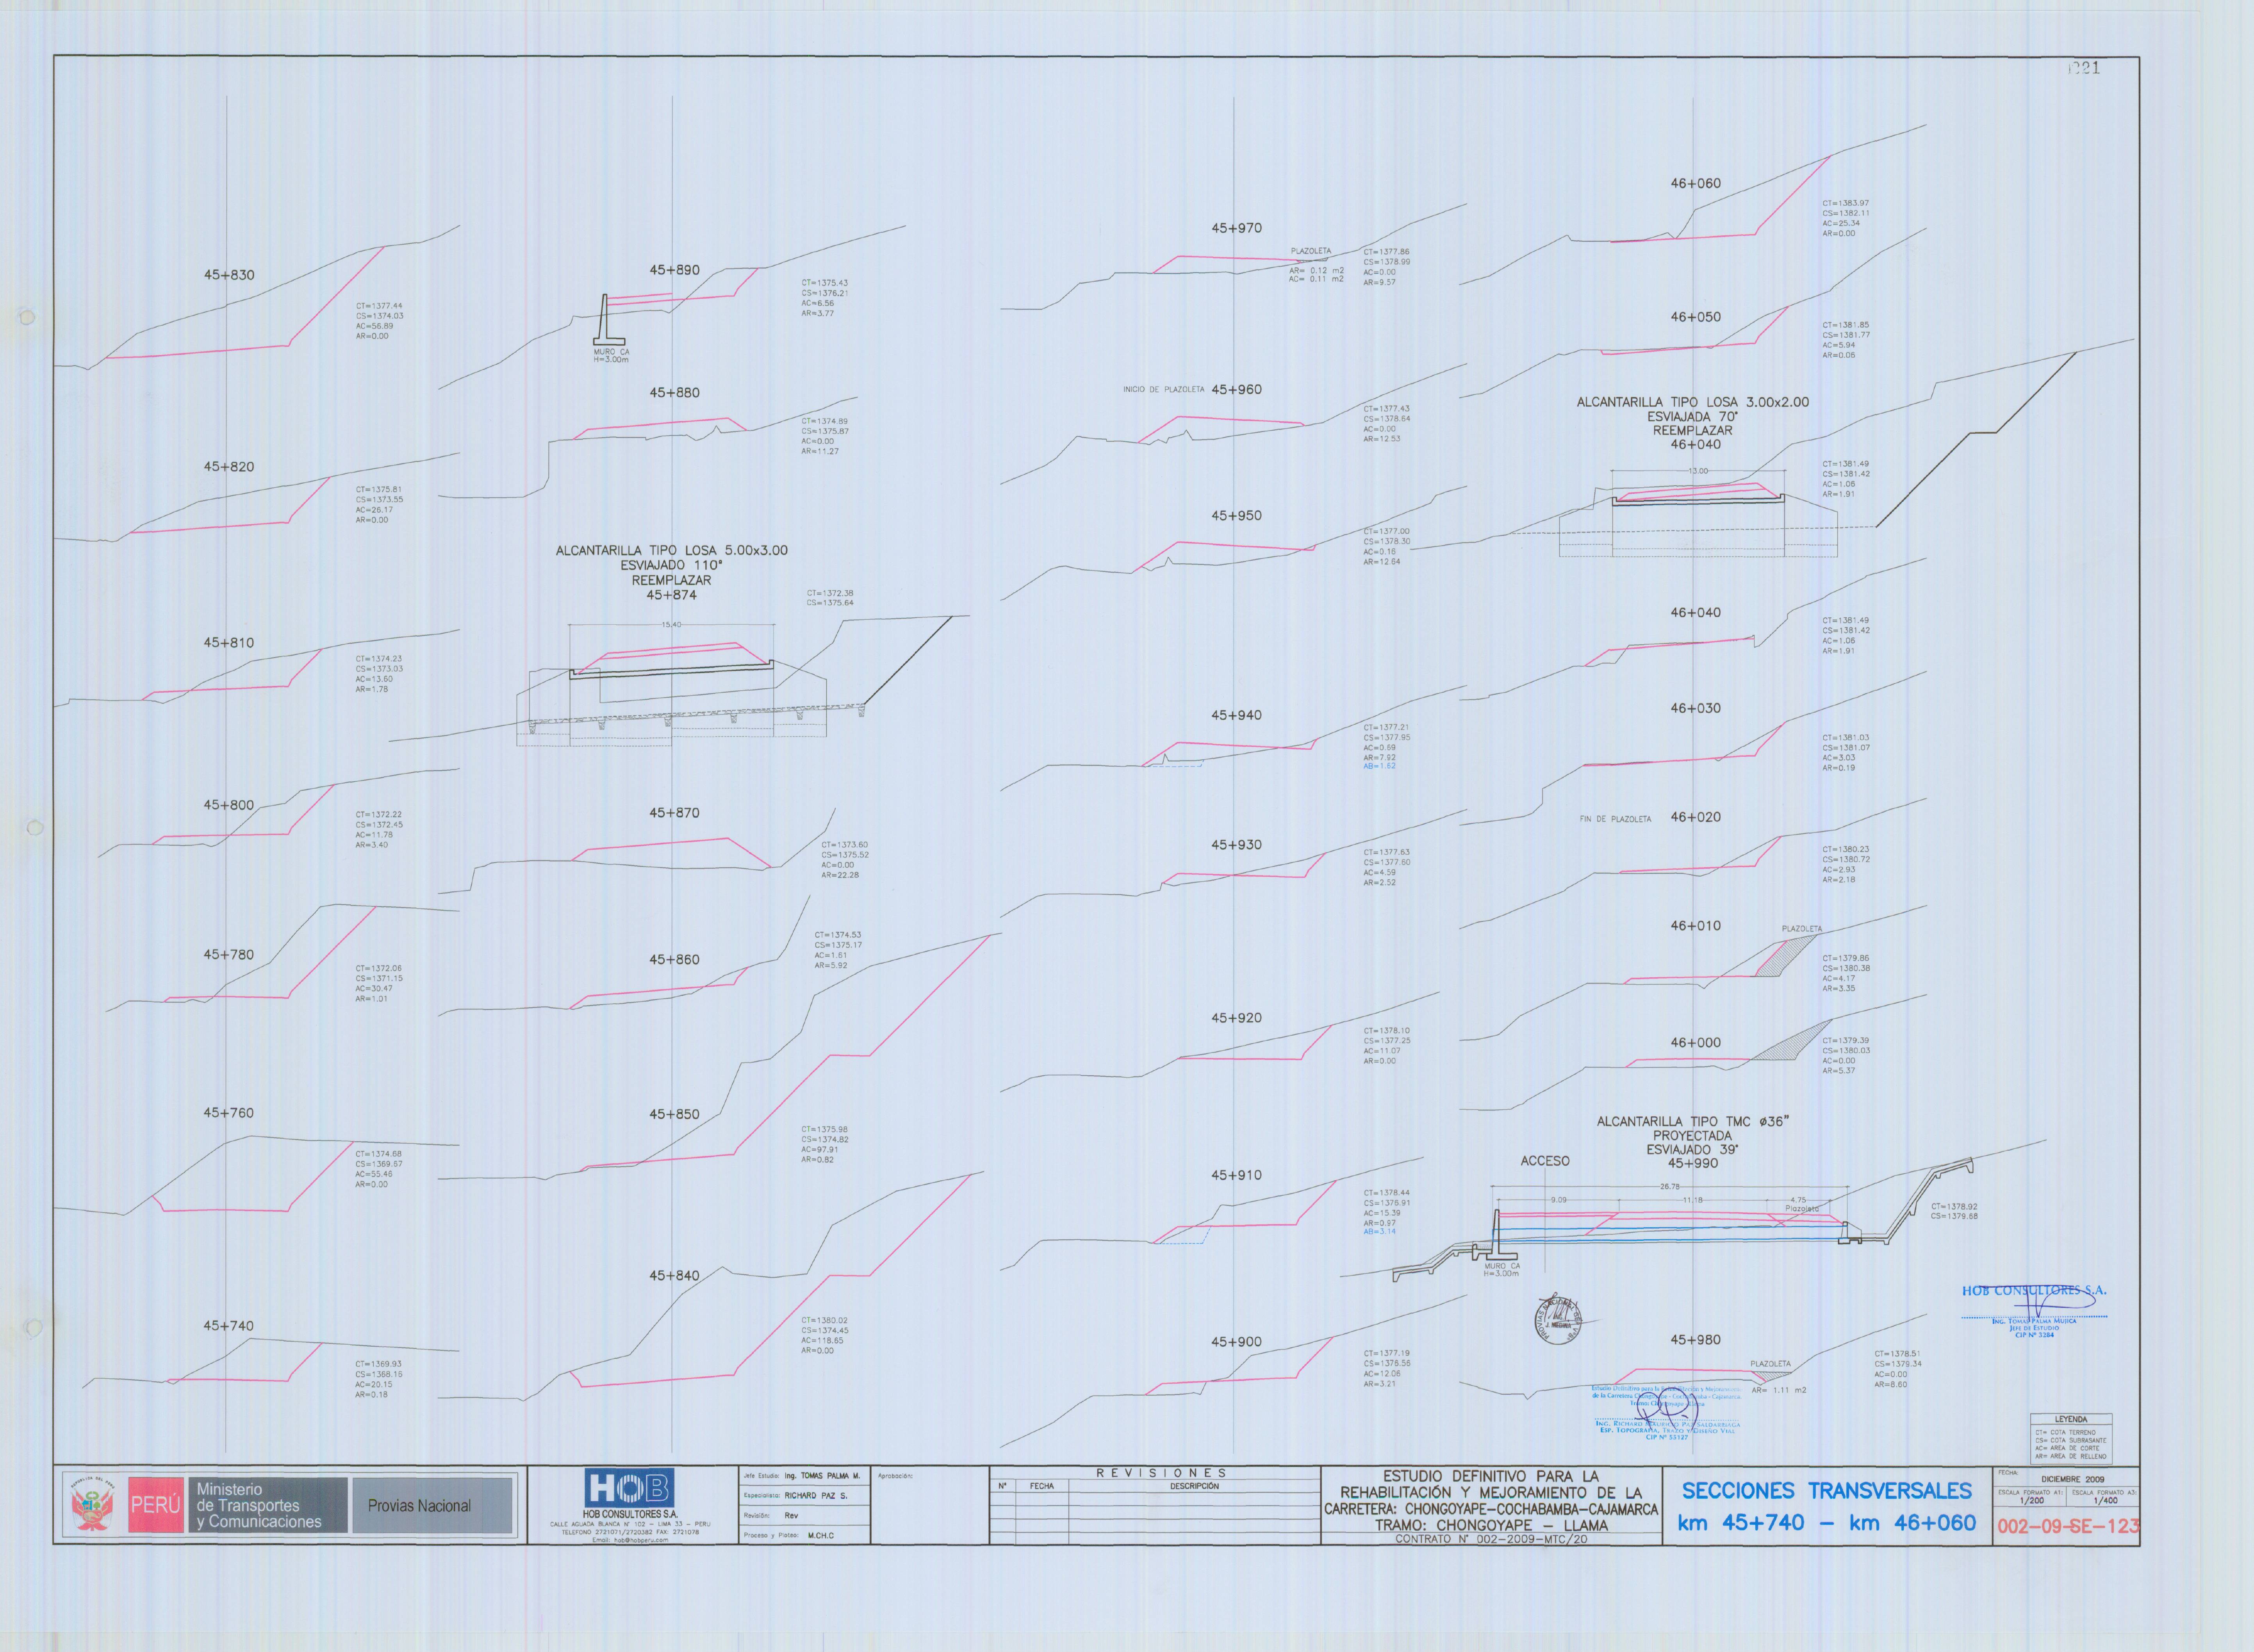
Task: Click the 'LEYENDA' legend heading
Action: 2070,1419
